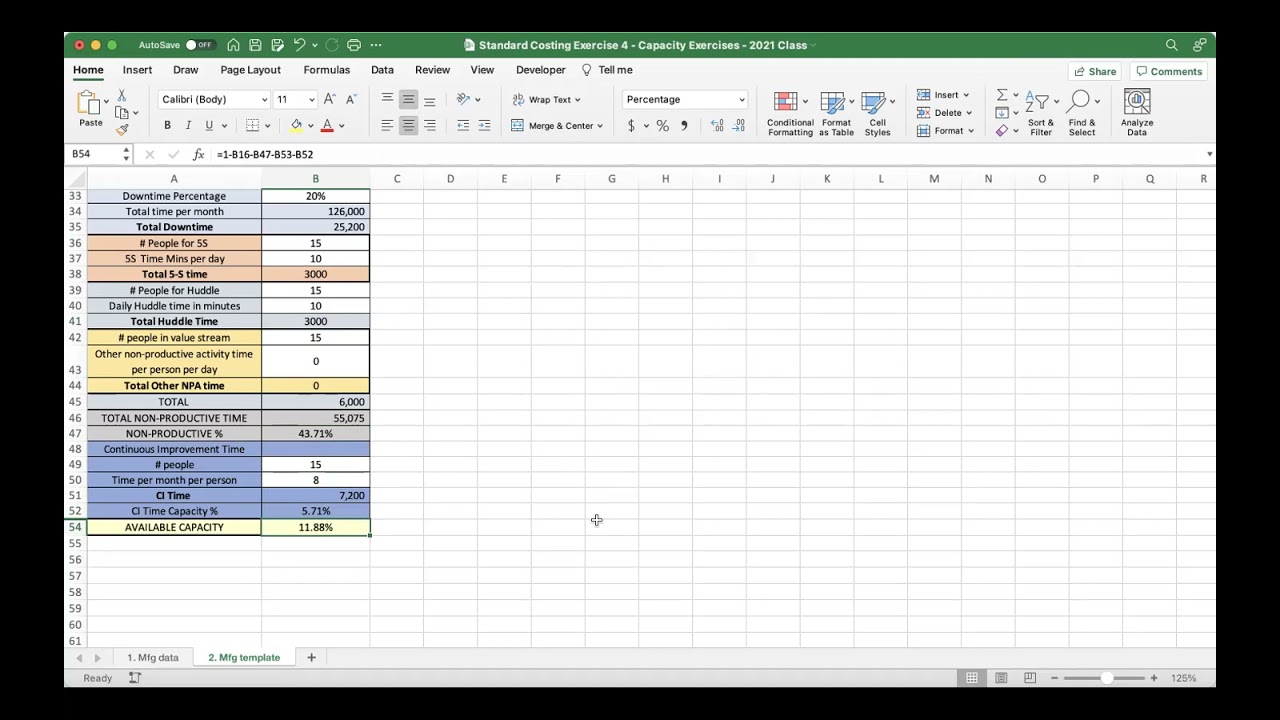1280x720 pixels.
Task: Go to the Review tab
Action: click(432, 70)
